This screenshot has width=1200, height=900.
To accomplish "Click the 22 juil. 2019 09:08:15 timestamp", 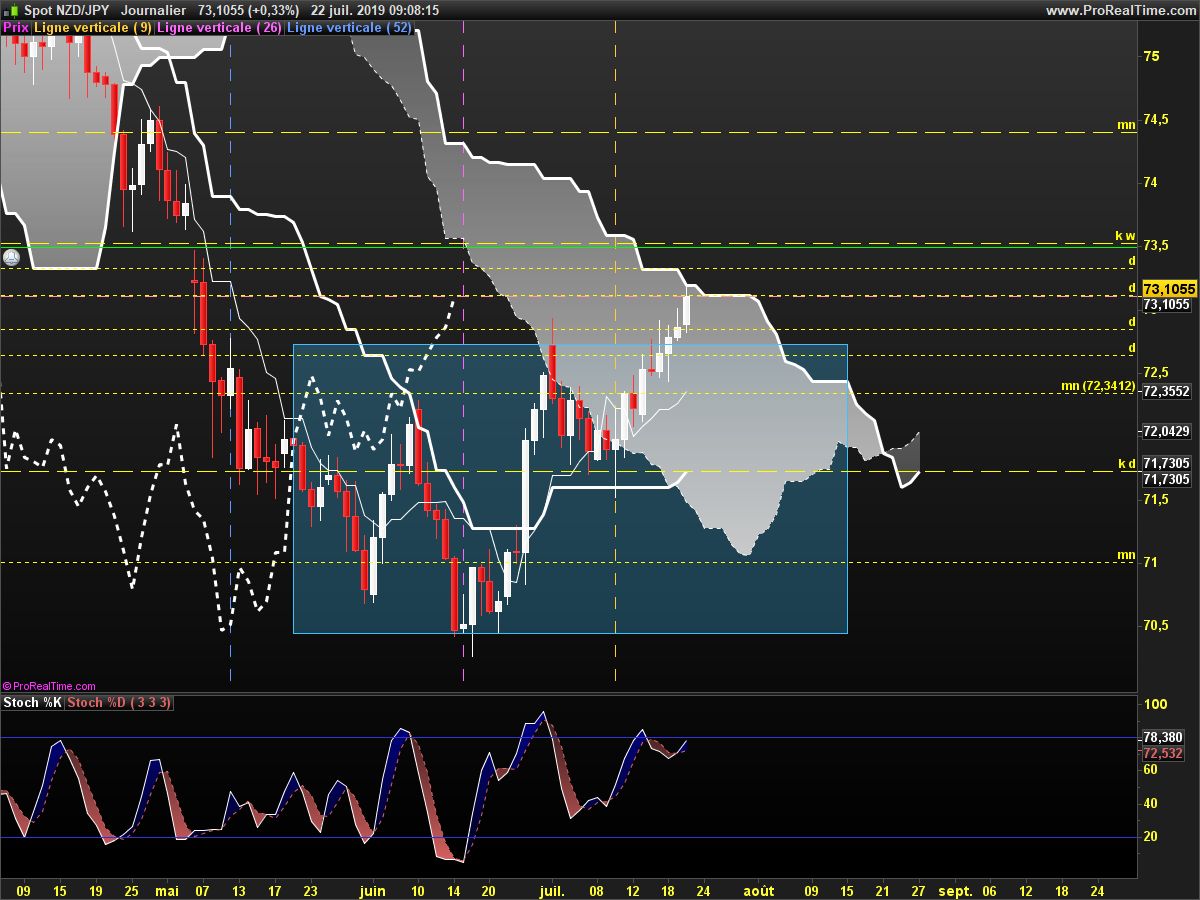I will 375,10.
